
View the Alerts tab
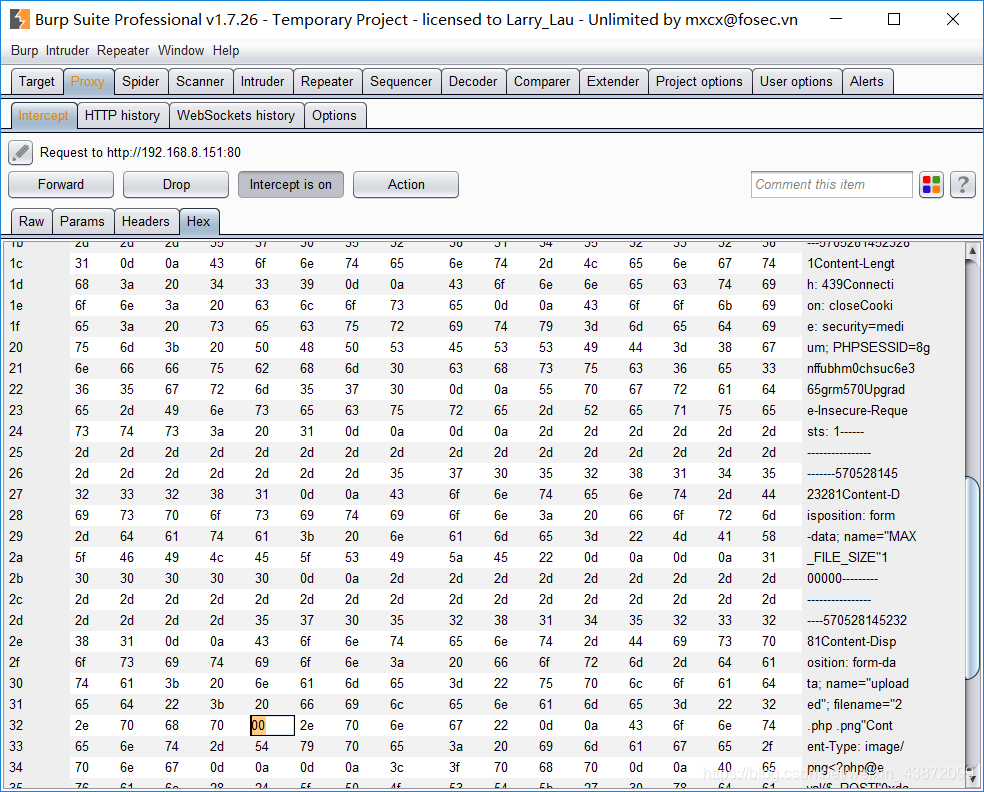pos(867,82)
